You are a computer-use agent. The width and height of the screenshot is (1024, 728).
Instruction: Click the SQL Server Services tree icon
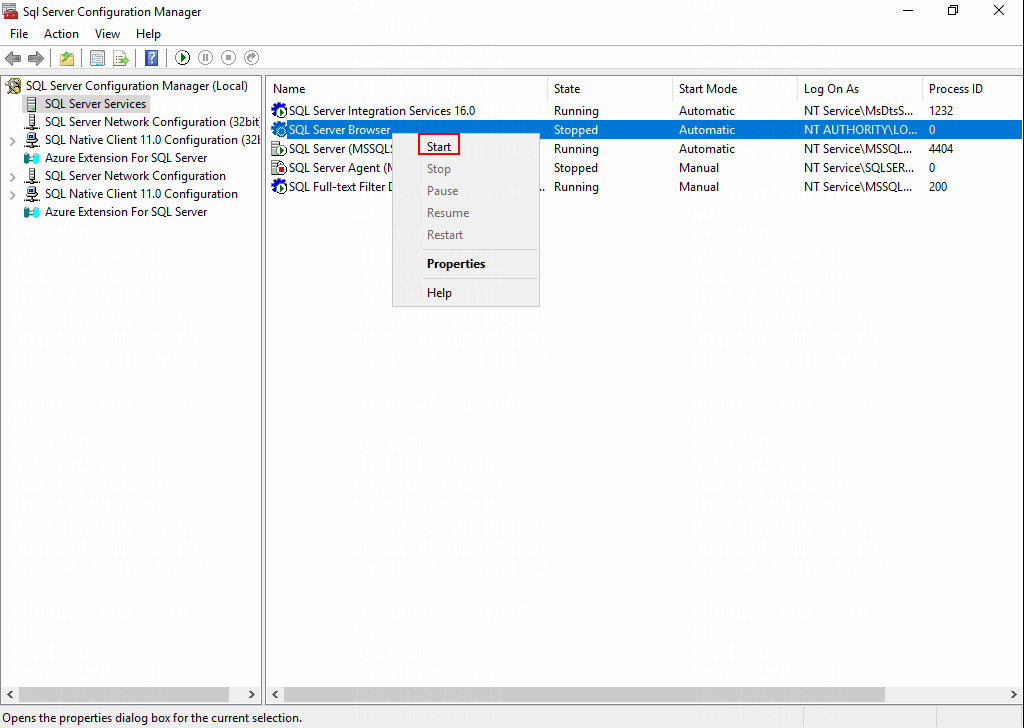[31, 104]
